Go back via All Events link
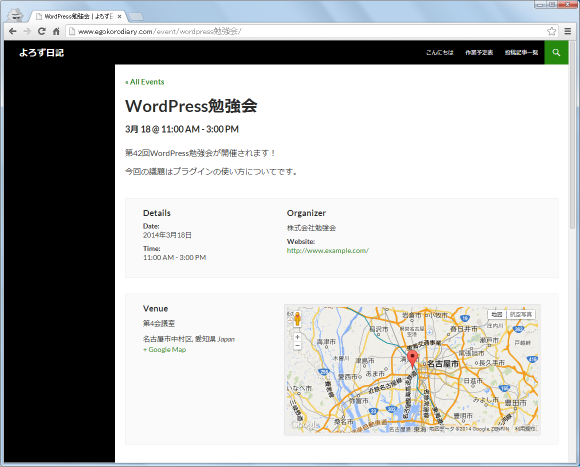Image resolution: width=580 pixels, height=467 pixels. coord(145,82)
